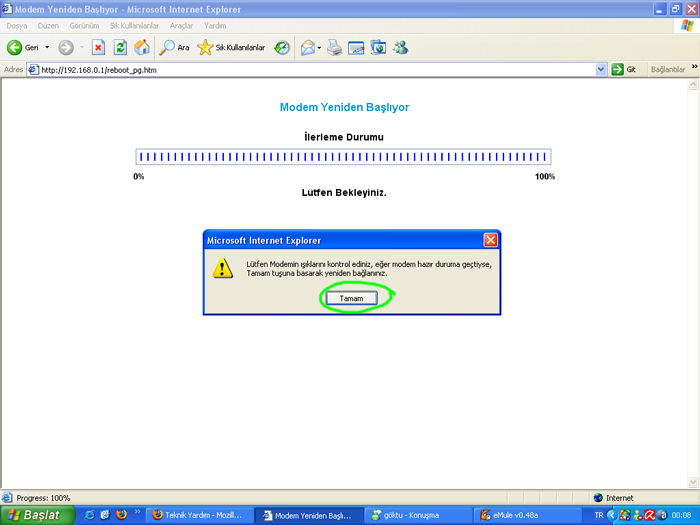Expand the address bar dropdown arrow
This screenshot has height=525, width=700.
[x=601, y=70]
